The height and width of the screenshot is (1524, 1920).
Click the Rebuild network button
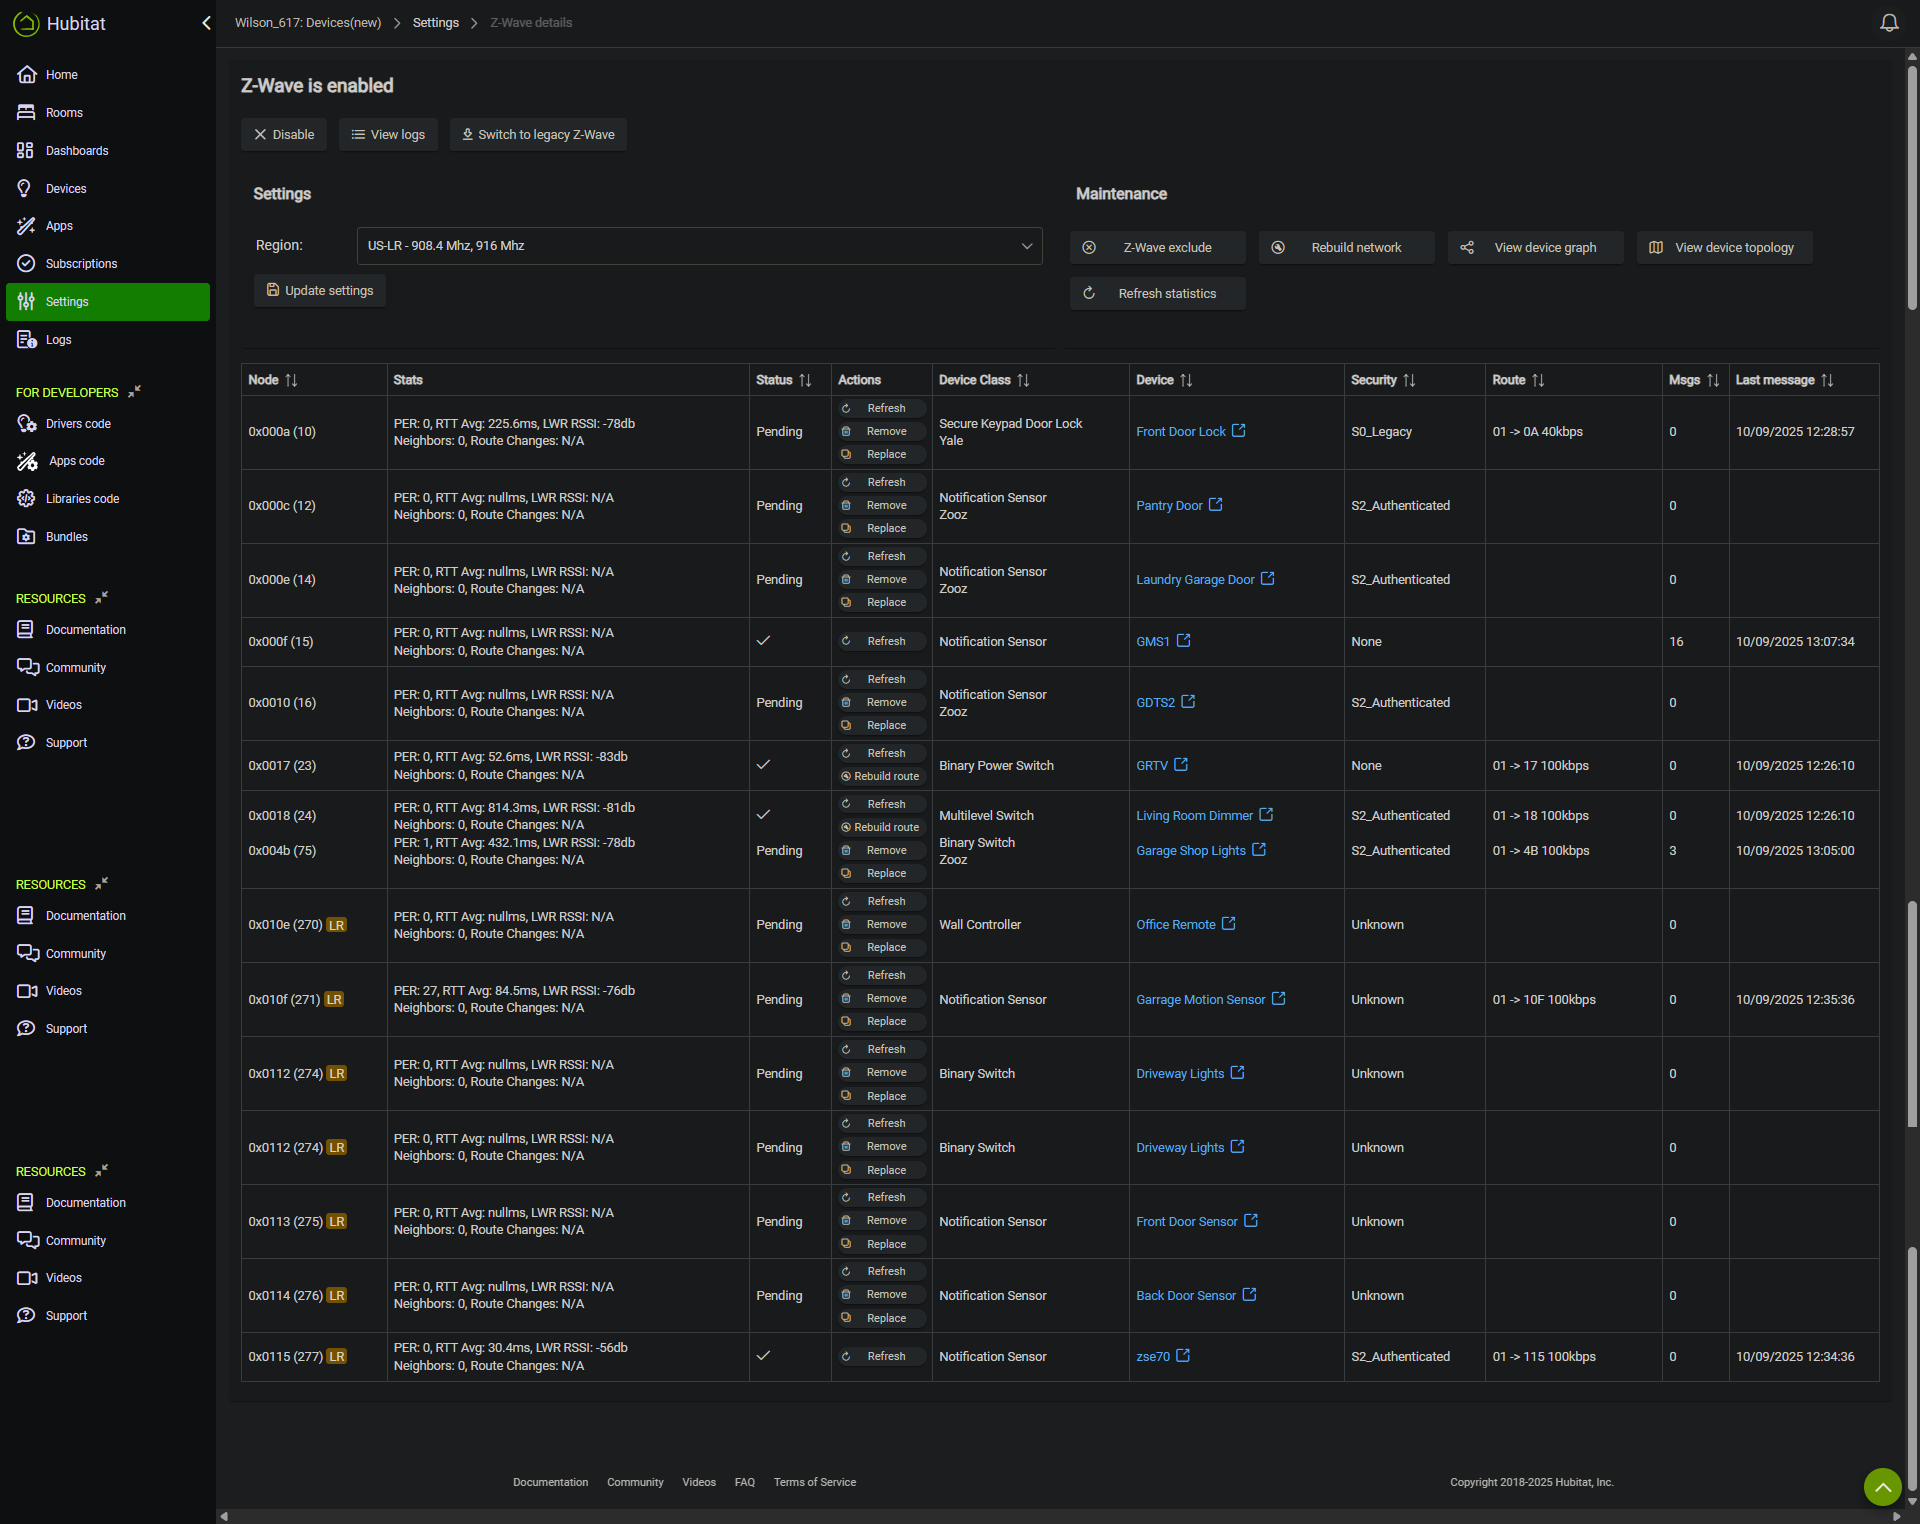coord(1346,248)
